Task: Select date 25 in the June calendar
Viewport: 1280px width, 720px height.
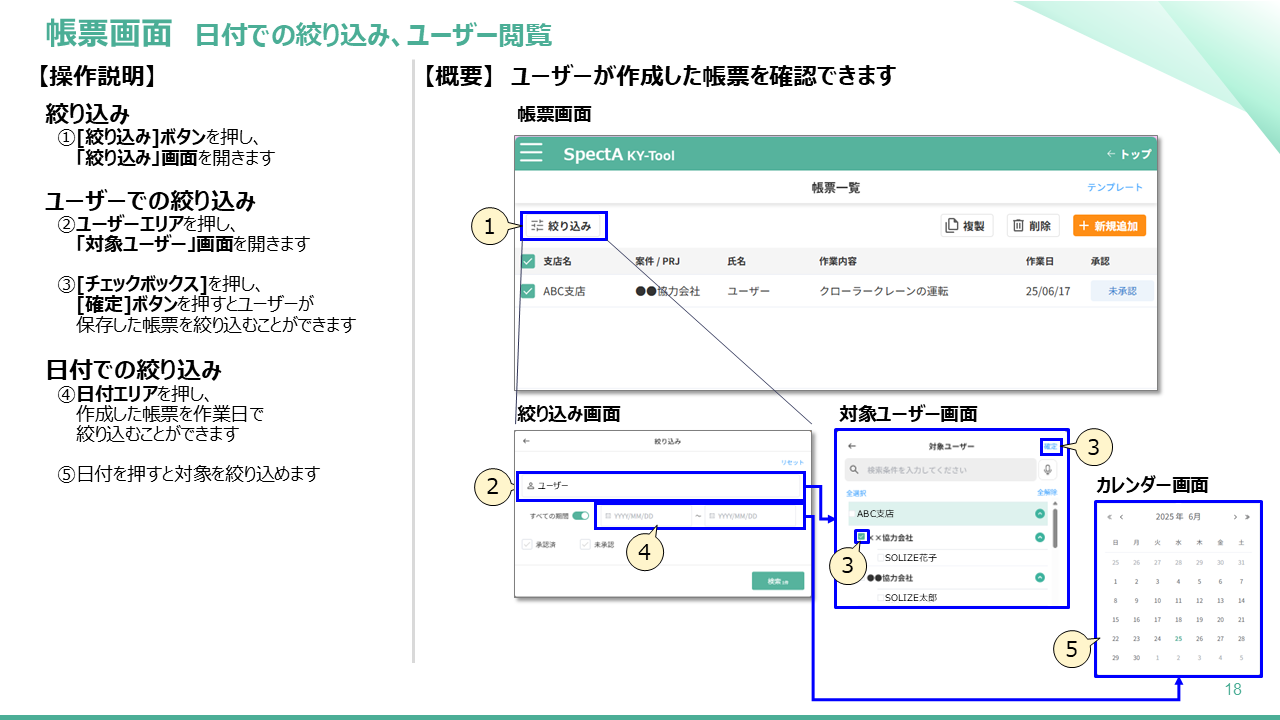Action: [x=1179, y=638]
